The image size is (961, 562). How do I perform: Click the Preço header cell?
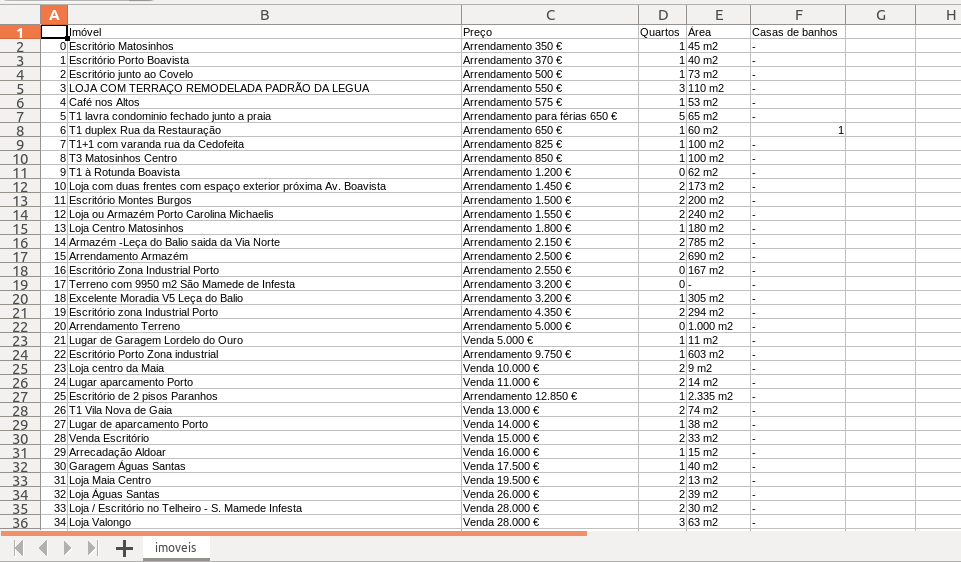click(549, 32)
